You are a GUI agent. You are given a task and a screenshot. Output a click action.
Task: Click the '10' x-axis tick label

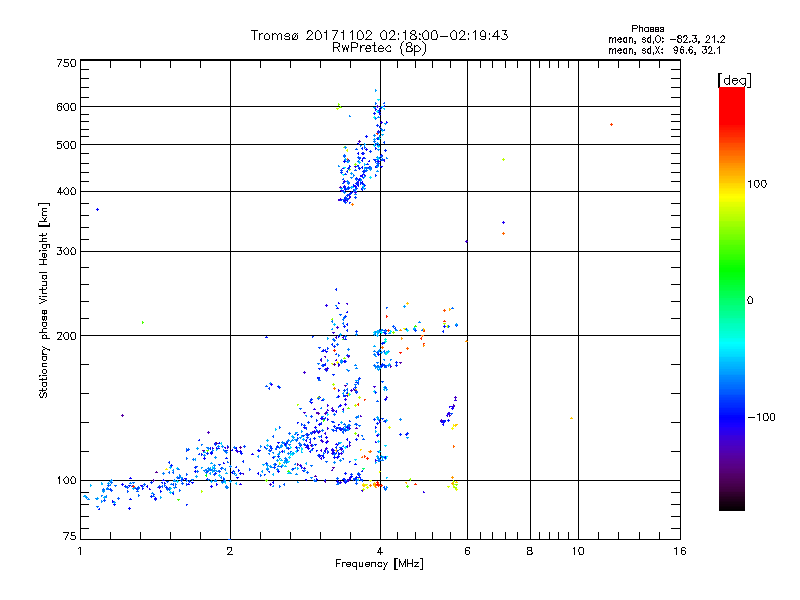click(578, 551)
